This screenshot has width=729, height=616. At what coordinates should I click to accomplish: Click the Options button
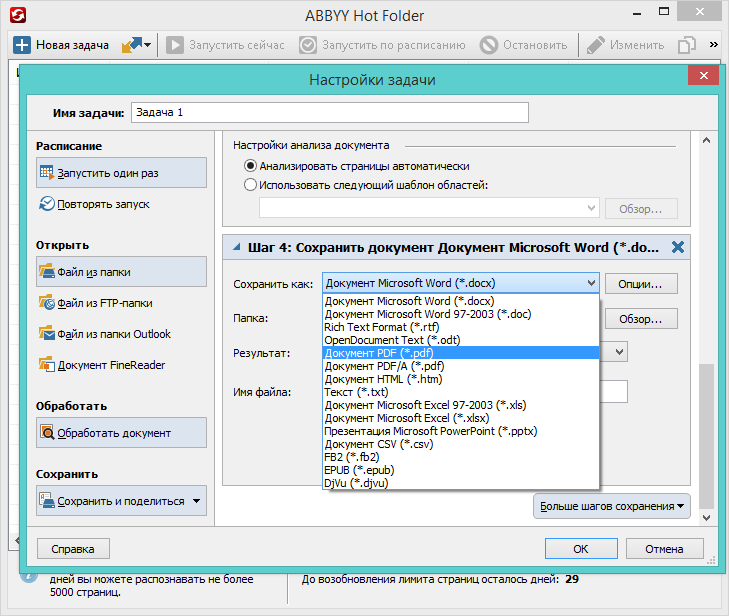[x=641, y=284]
